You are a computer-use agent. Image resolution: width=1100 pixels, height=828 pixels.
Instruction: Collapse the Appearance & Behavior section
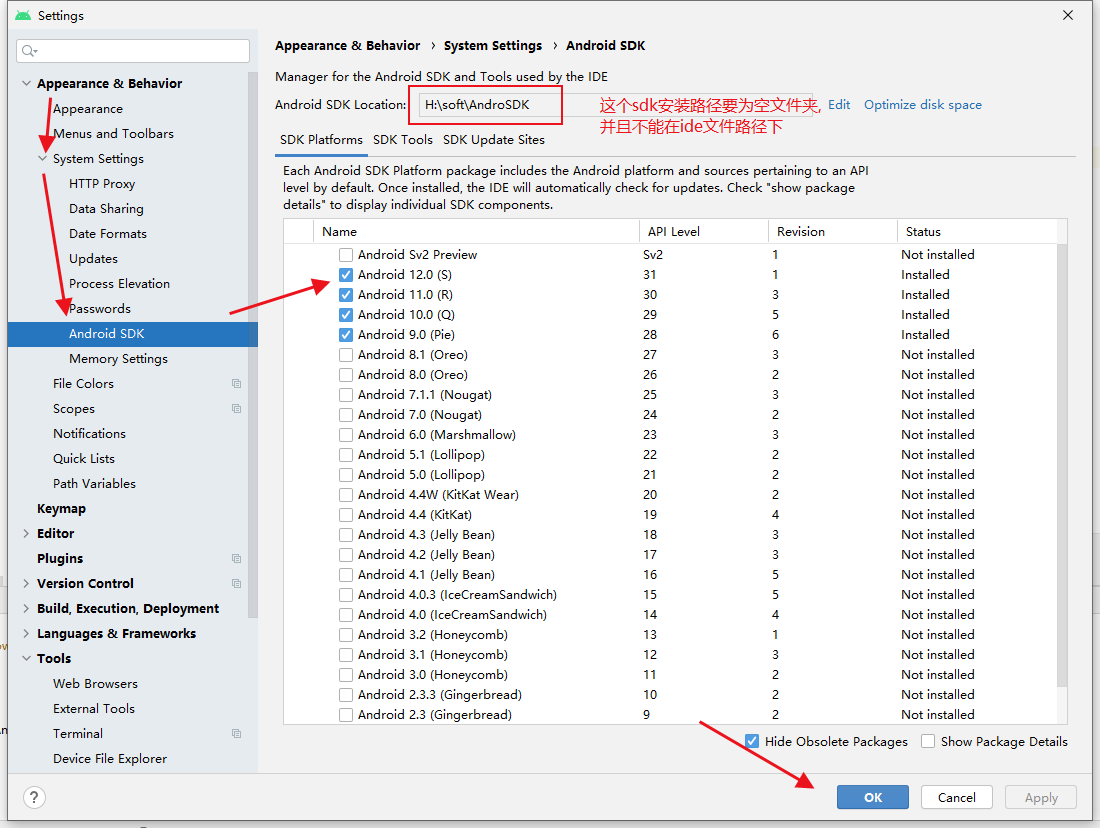point(26,83)
